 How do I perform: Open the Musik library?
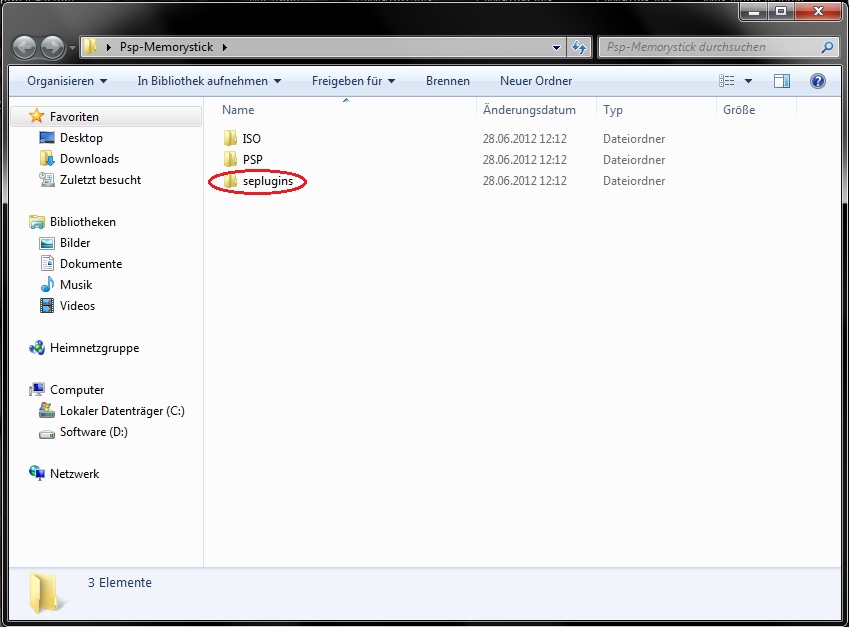(76, 285)
